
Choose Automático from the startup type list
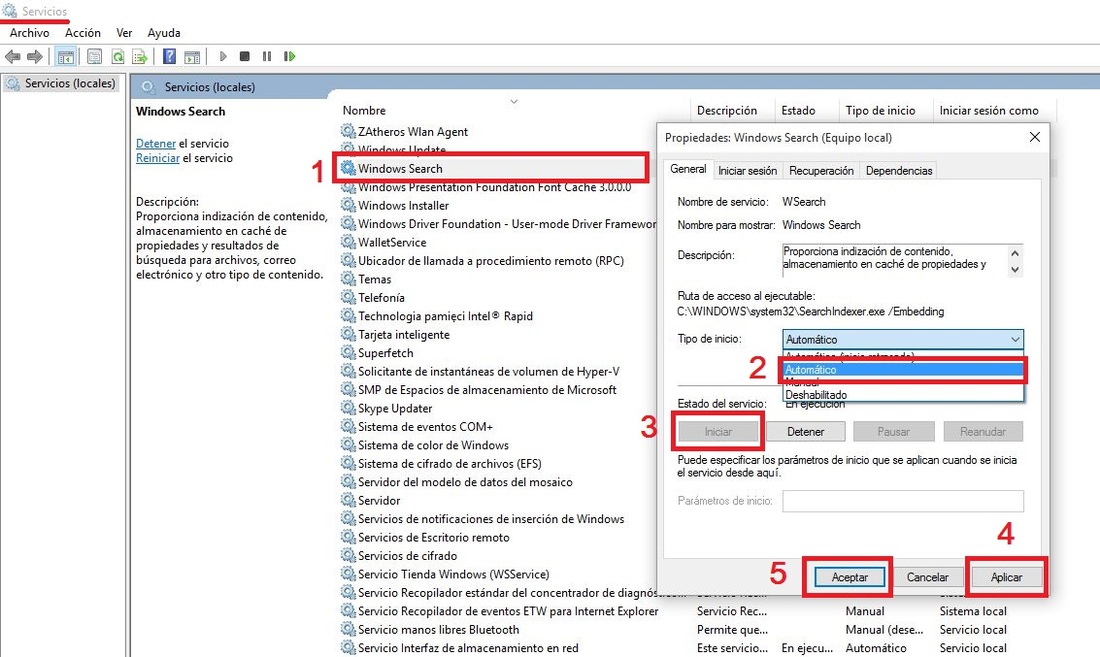pos(903,370)
